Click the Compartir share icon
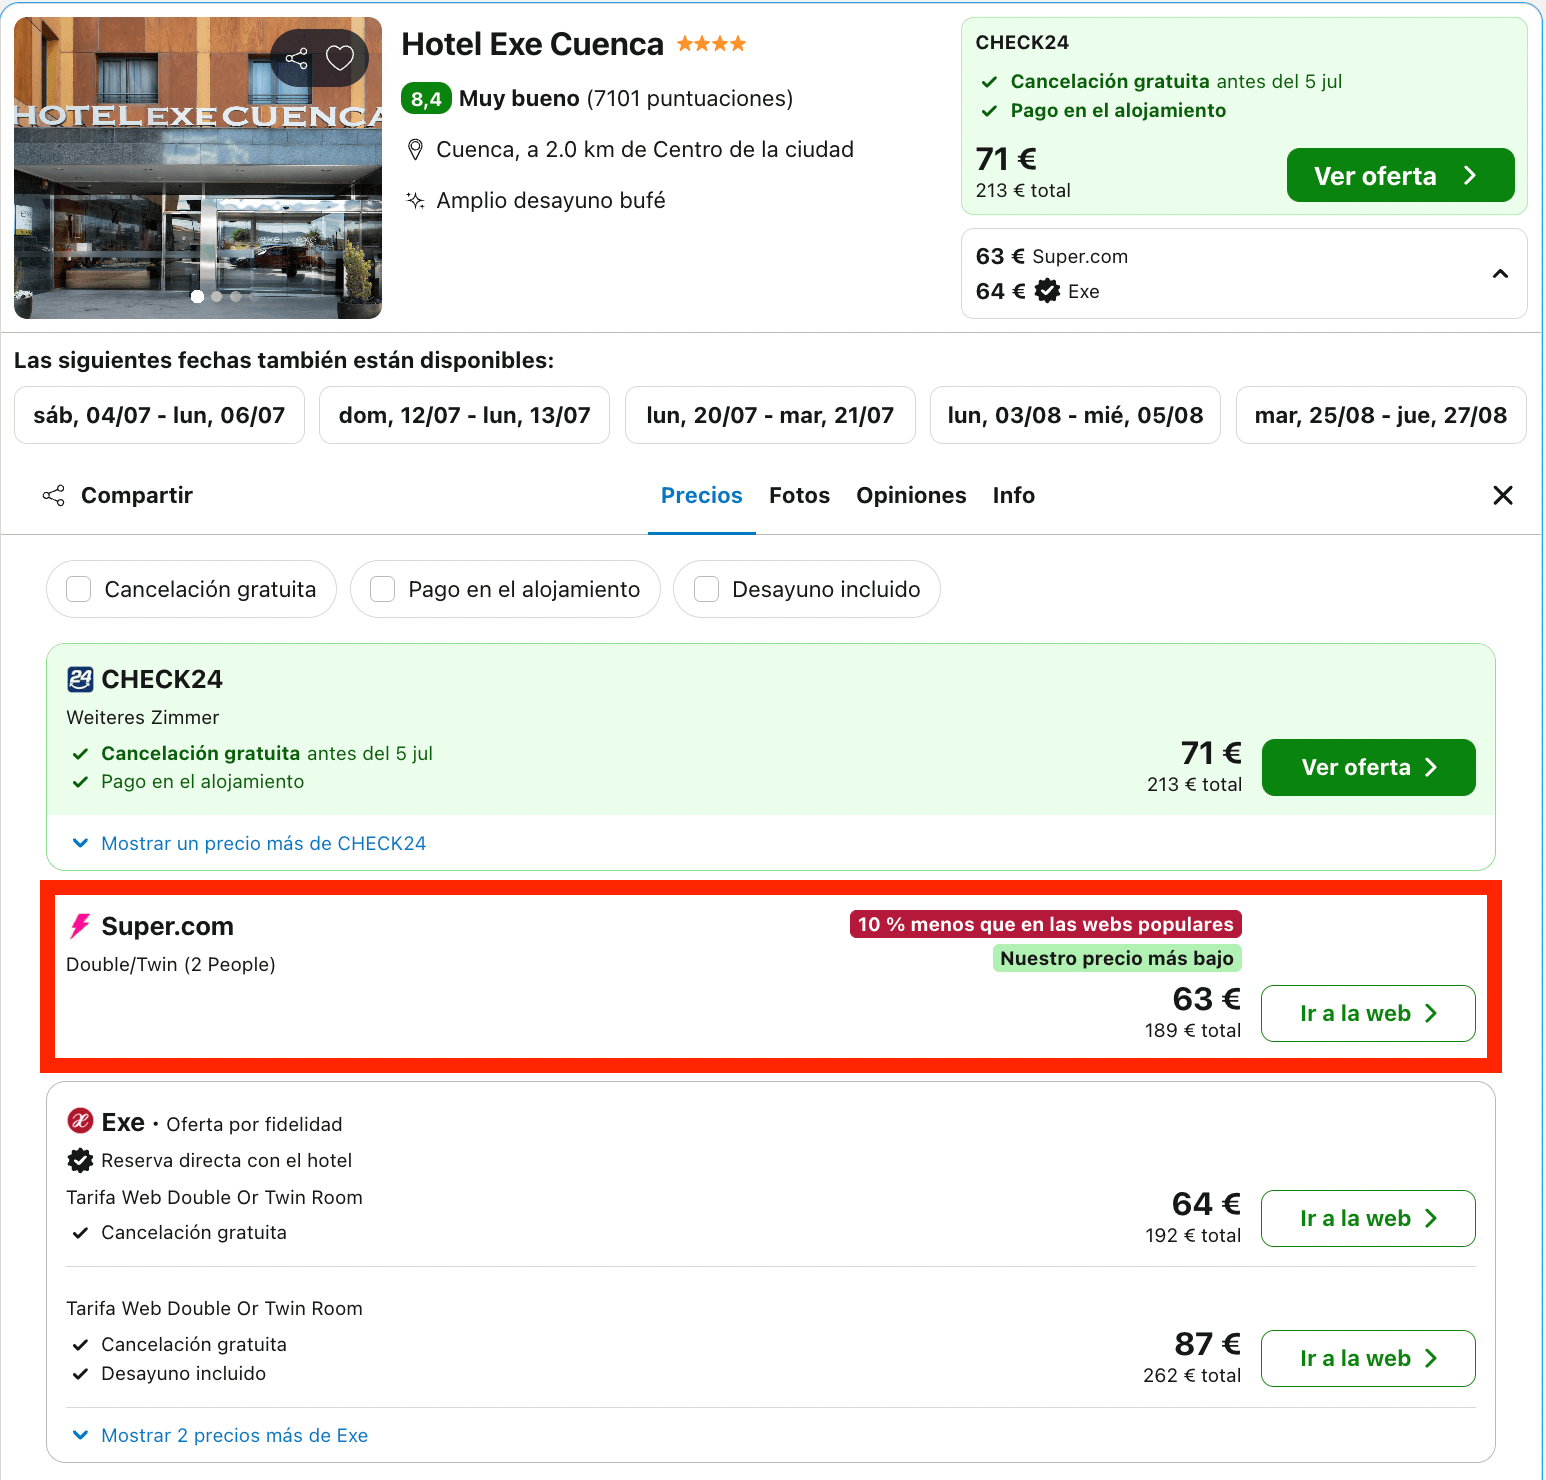Screen dimensions: 1546x1480 pyautogui.click(x=54, y=495)
